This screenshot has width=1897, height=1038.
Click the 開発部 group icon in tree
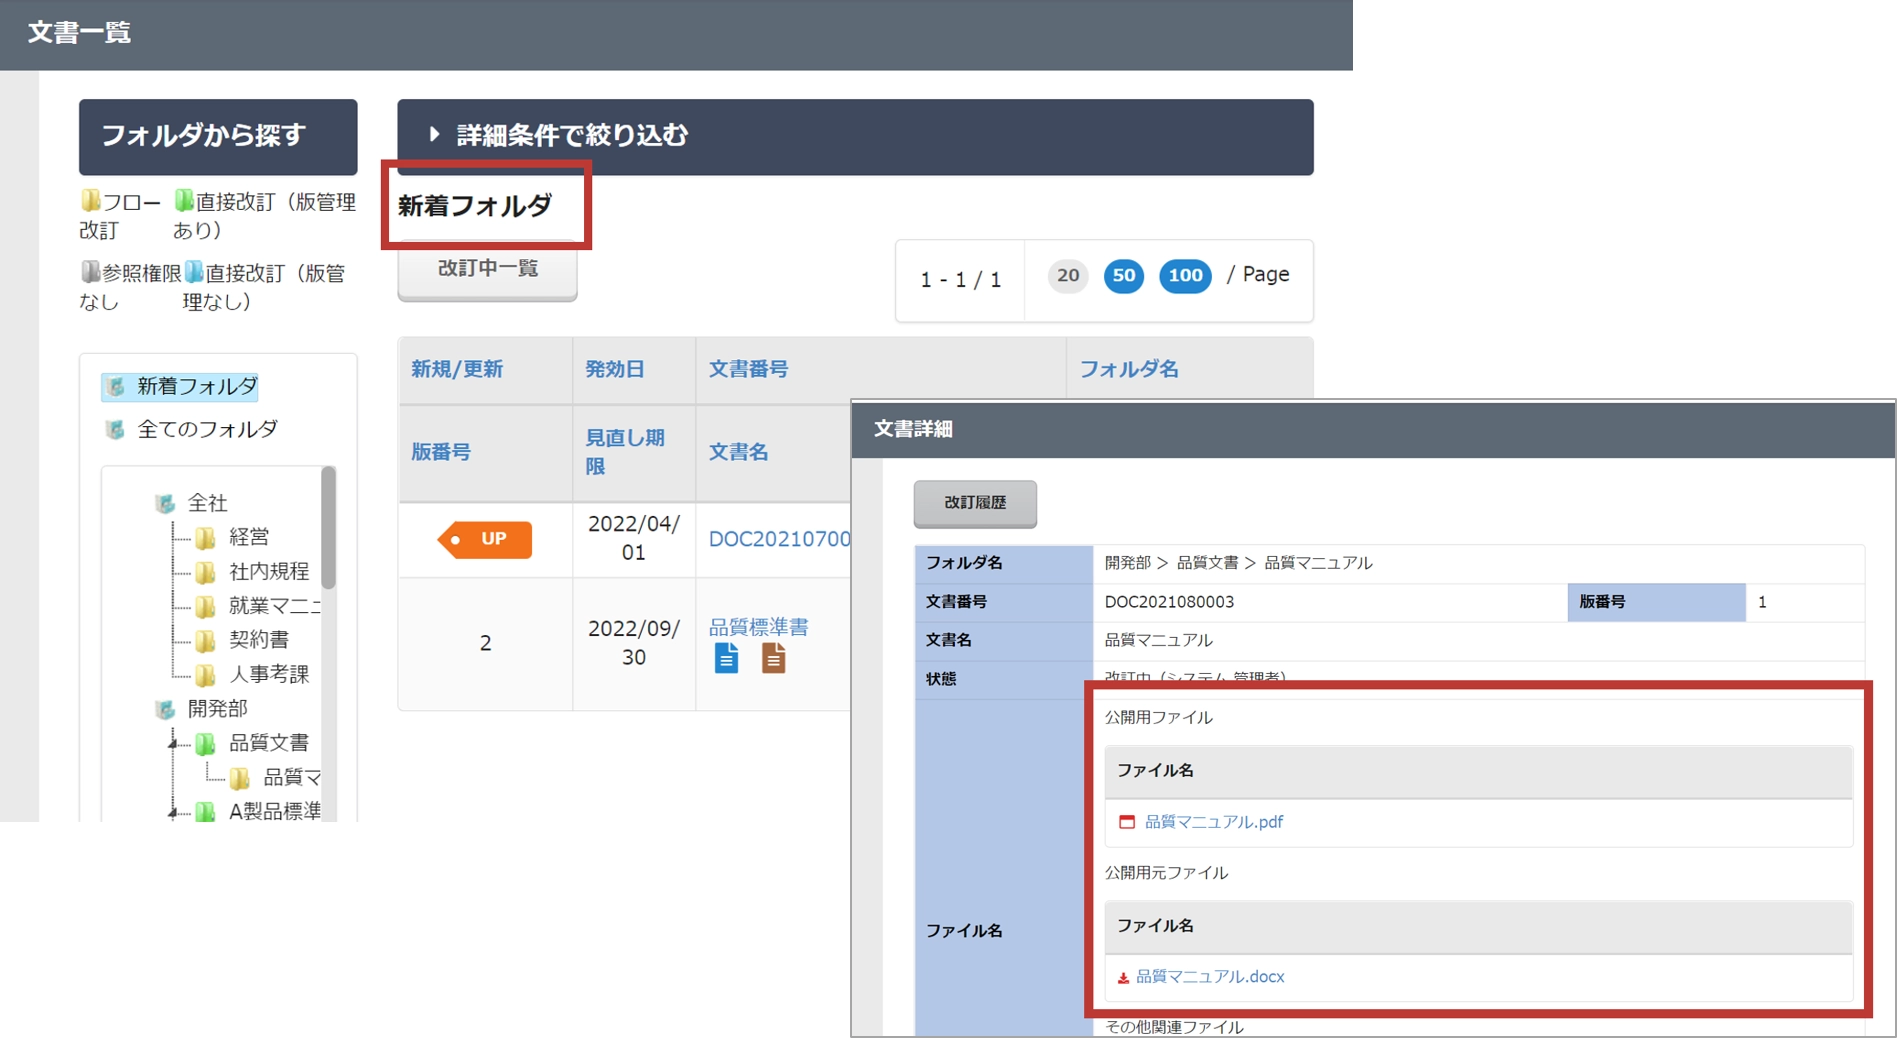pos(165,709)
